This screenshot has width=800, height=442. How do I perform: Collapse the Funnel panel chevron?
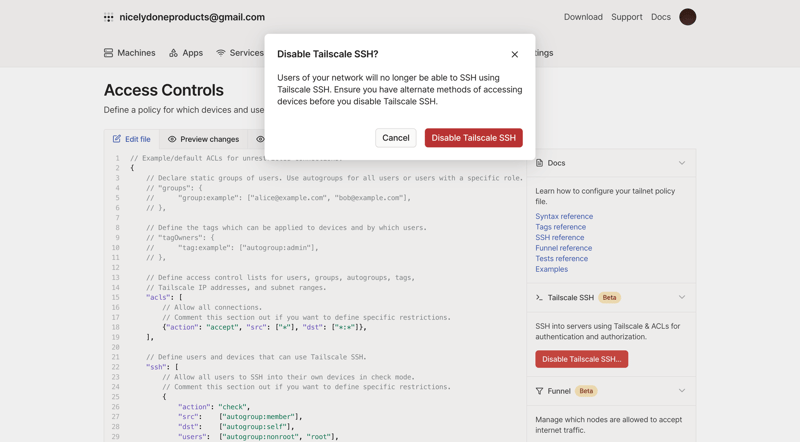pyautogui.click(x=682, y=390)
